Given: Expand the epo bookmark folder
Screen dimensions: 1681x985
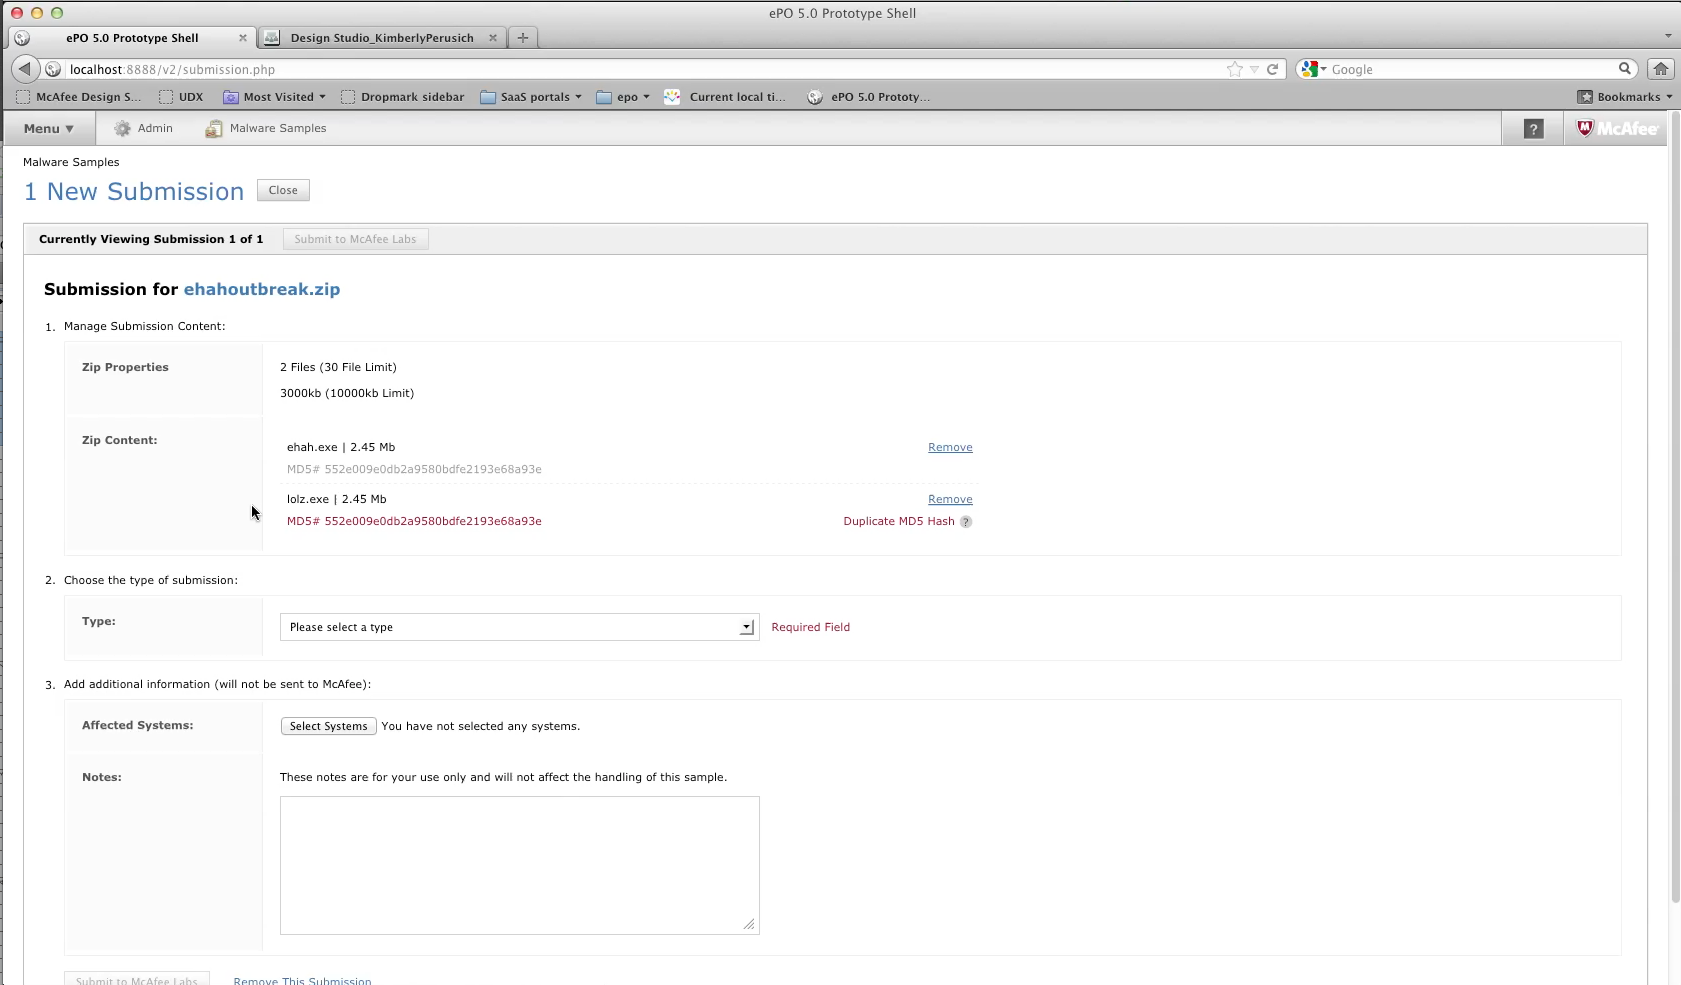Looking at the screenshot, I should 623,97.
